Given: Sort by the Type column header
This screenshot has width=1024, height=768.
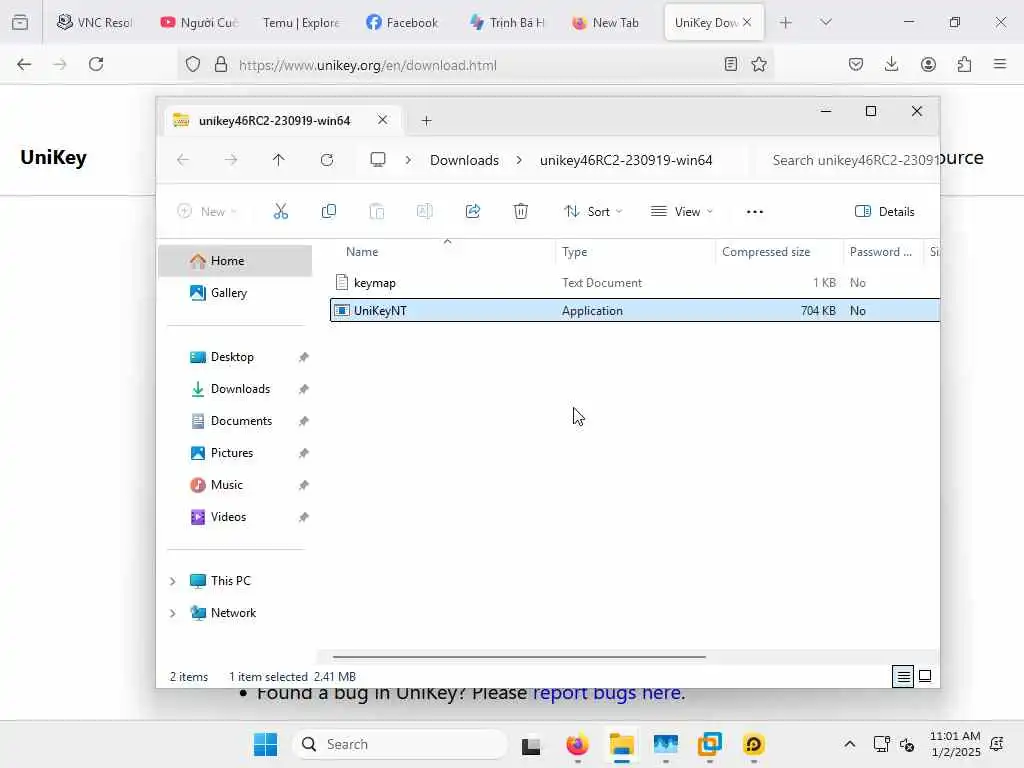Looking at the screenshot, I should point(574,251).
